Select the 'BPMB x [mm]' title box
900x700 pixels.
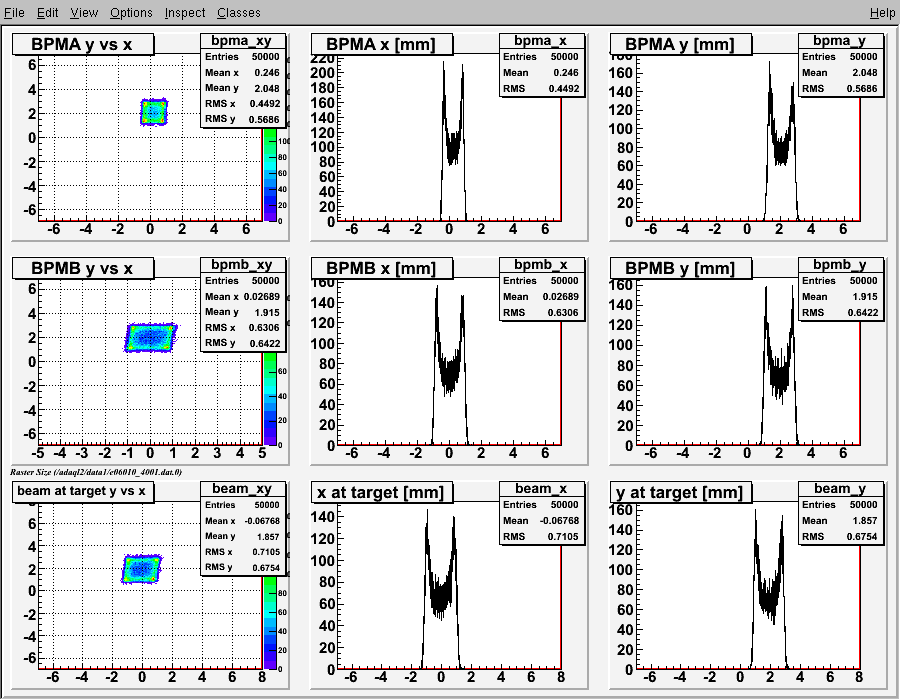point(381,268)
